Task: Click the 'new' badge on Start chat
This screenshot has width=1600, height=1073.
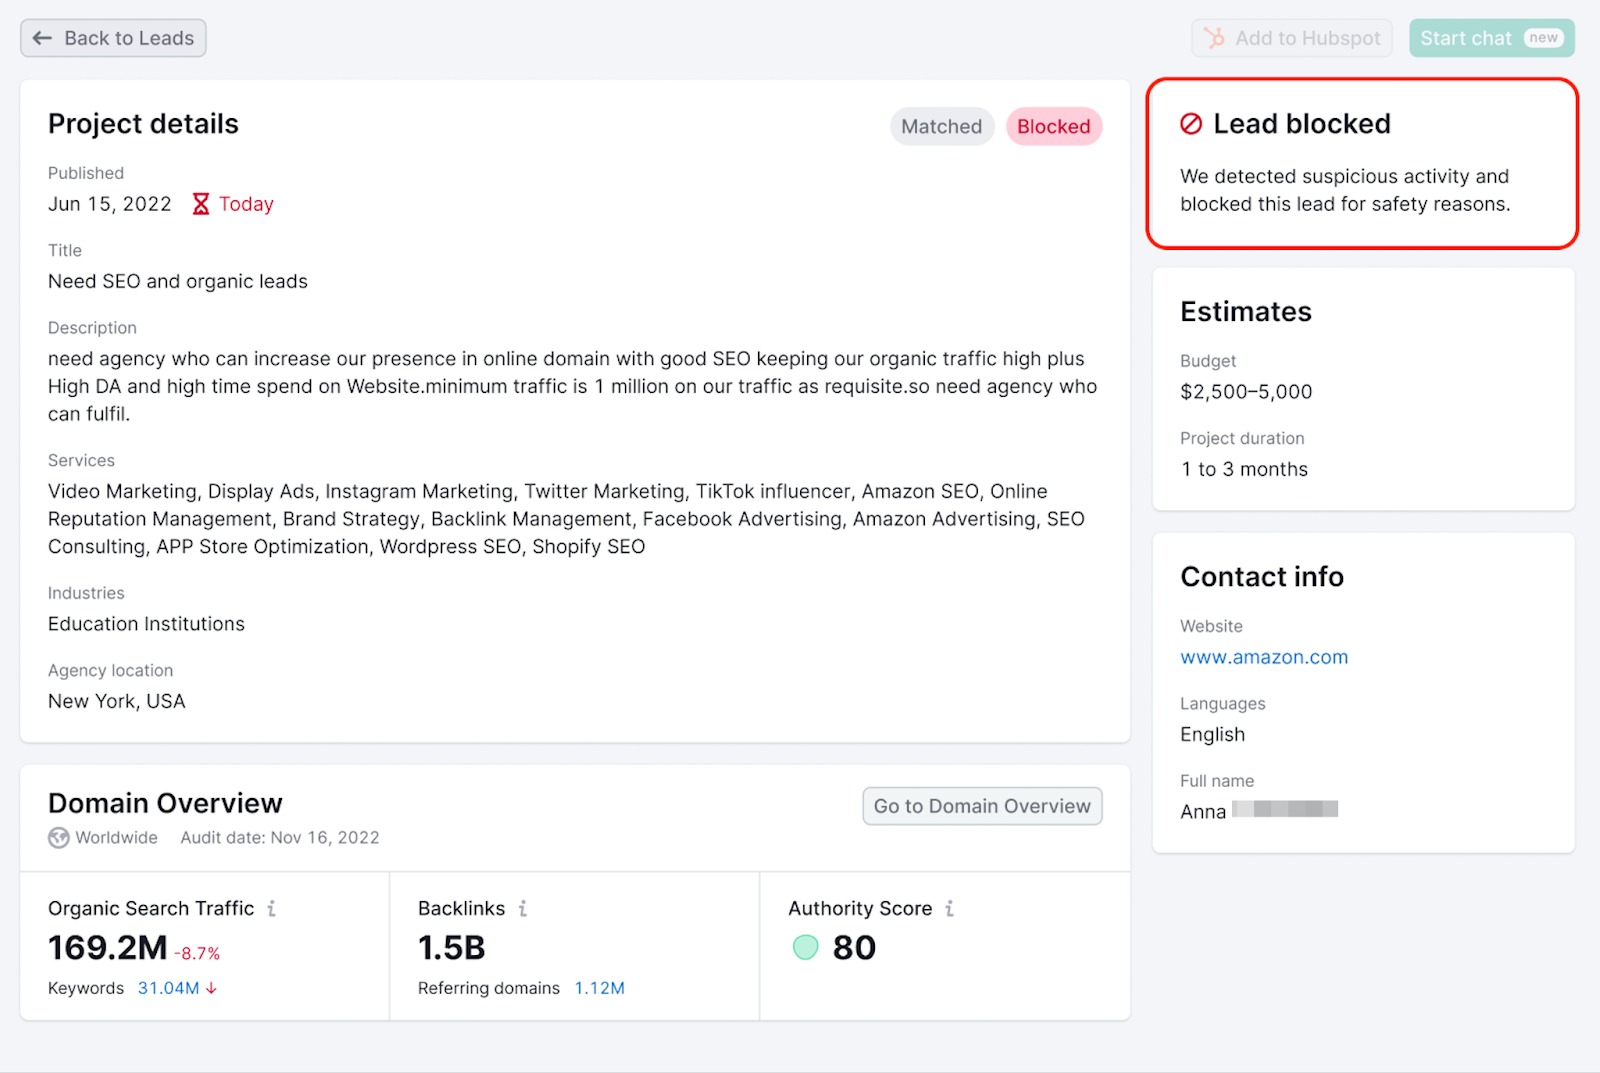Action: click(x=1543, y=38)
